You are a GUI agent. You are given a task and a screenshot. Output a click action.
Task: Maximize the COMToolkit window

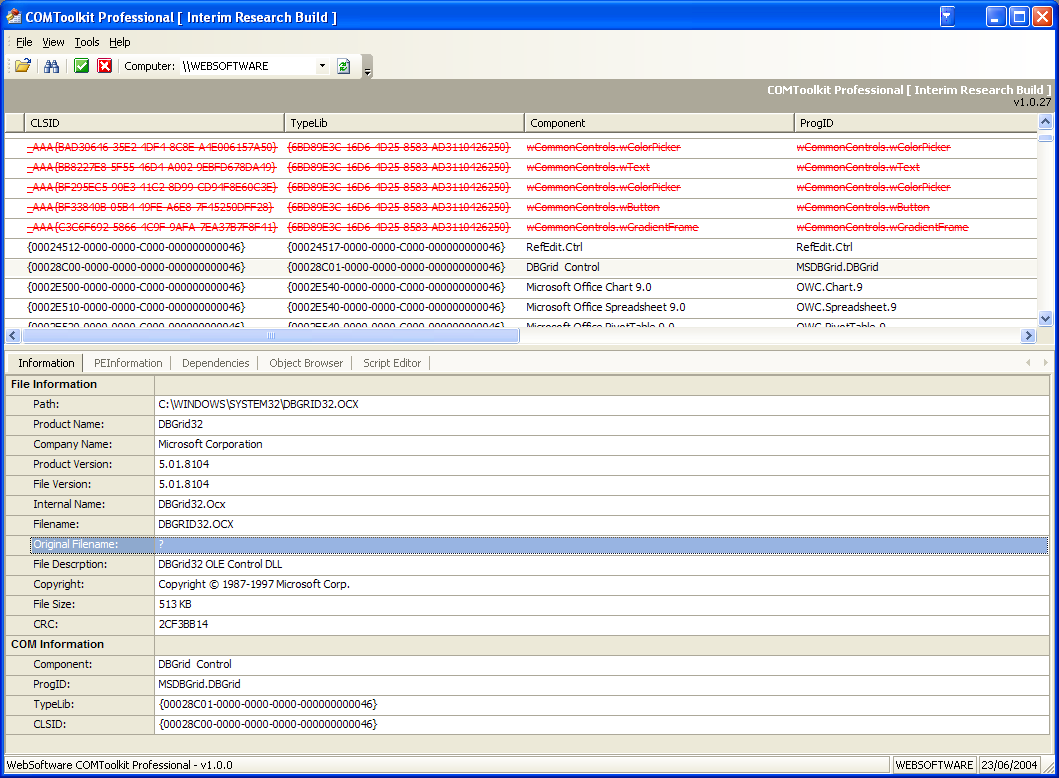(x=1018, y=16)
